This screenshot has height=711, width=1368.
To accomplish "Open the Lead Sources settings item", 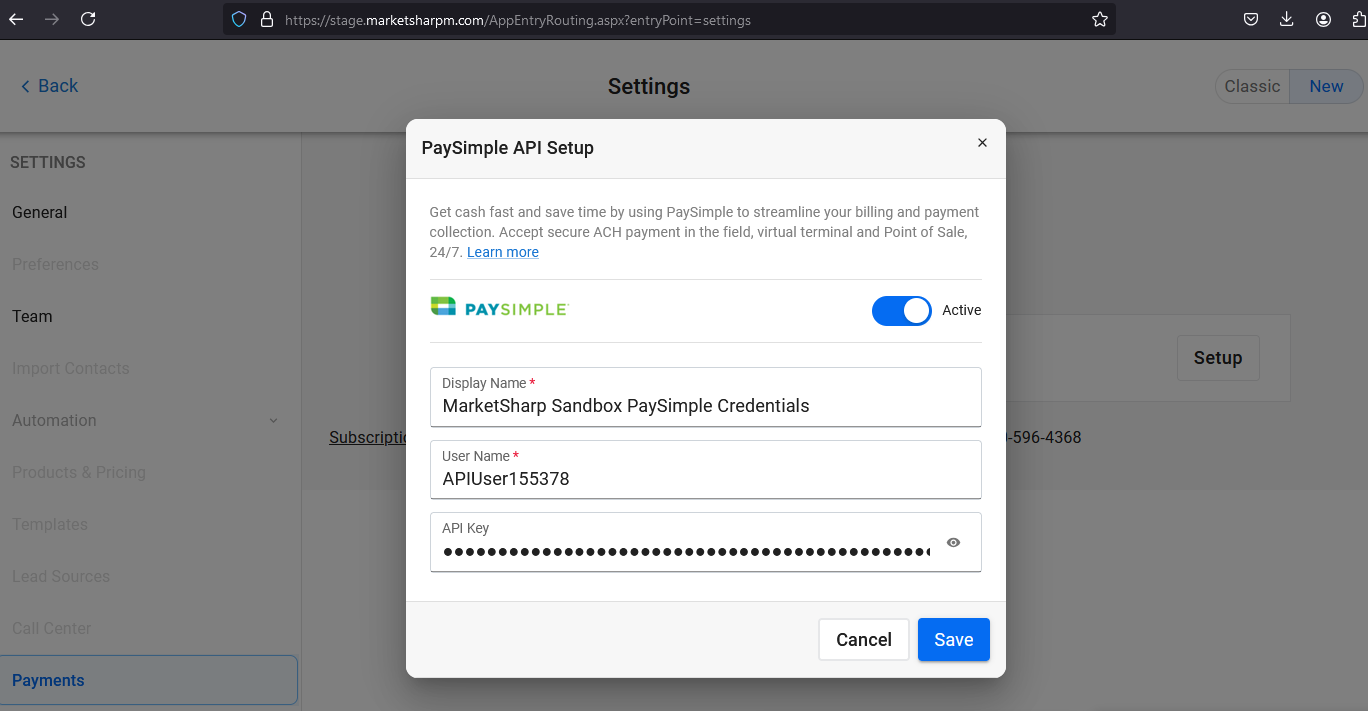I will [x=61, y=576].
